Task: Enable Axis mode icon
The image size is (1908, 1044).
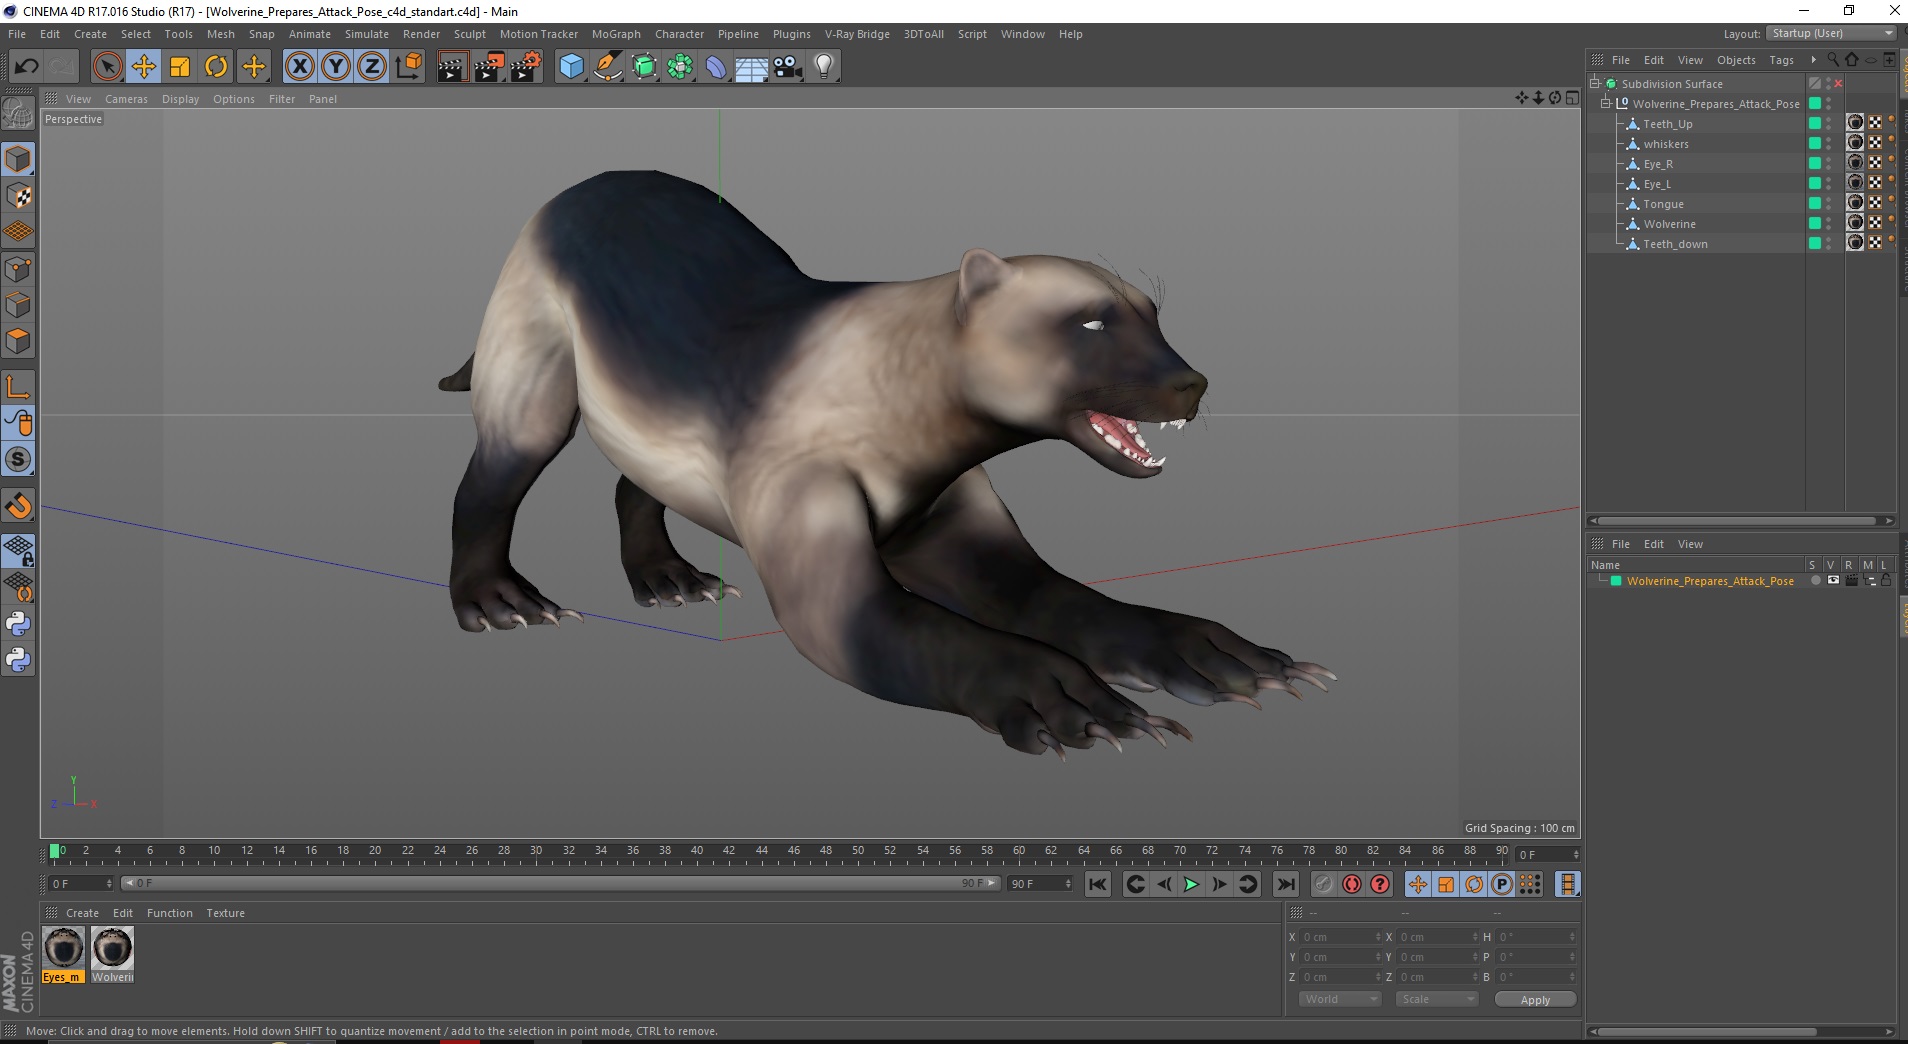Action: point(18,387)
